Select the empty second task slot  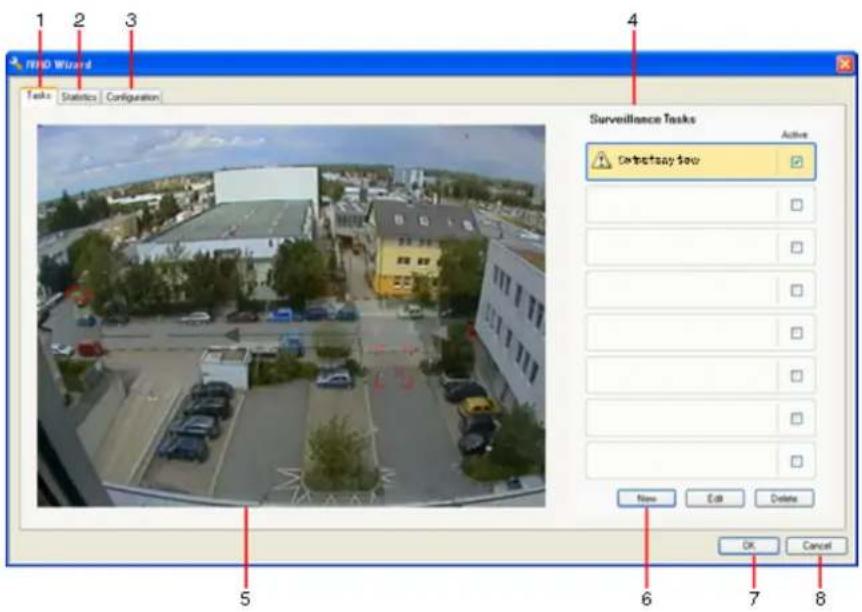click(x=700, y=205)
